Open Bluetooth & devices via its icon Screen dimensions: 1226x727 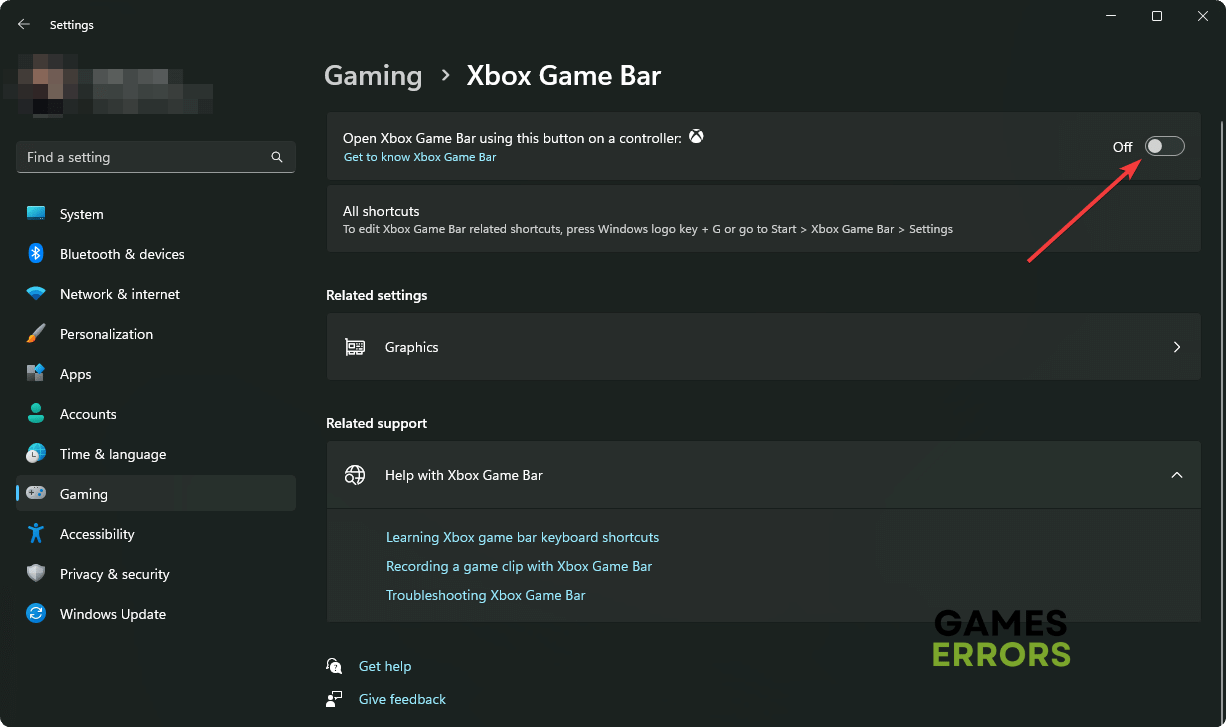click(36, 254)
